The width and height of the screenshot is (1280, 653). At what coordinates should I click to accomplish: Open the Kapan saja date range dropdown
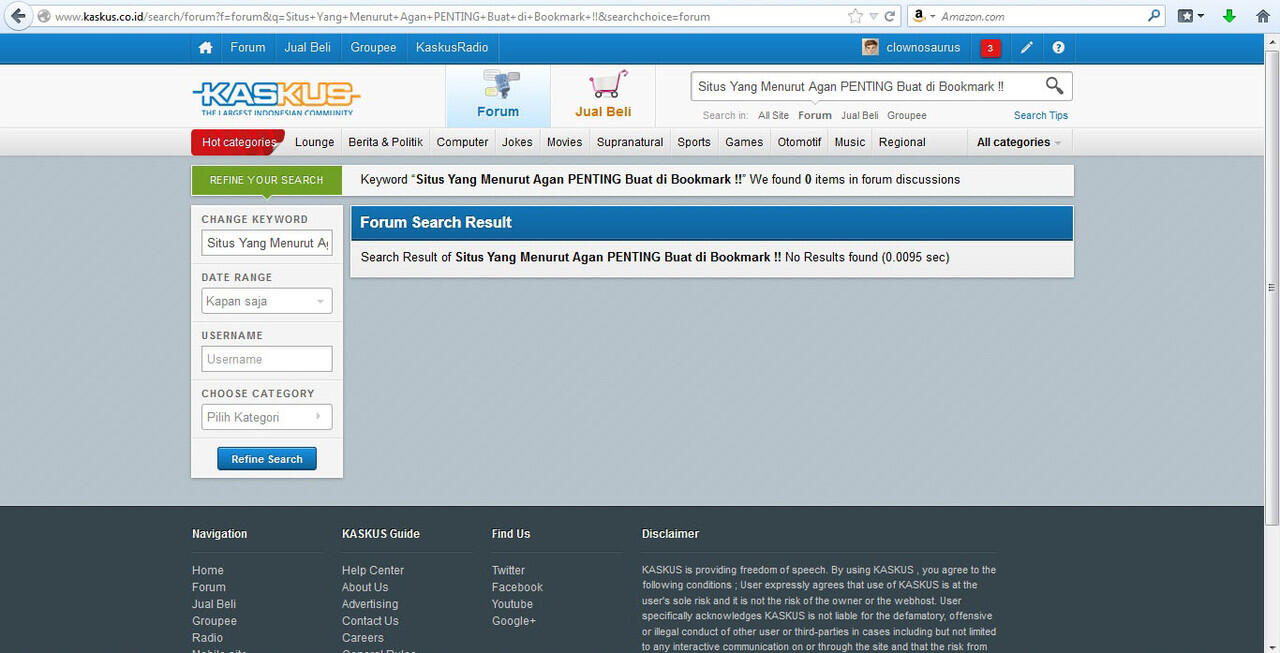coord(266,300)
